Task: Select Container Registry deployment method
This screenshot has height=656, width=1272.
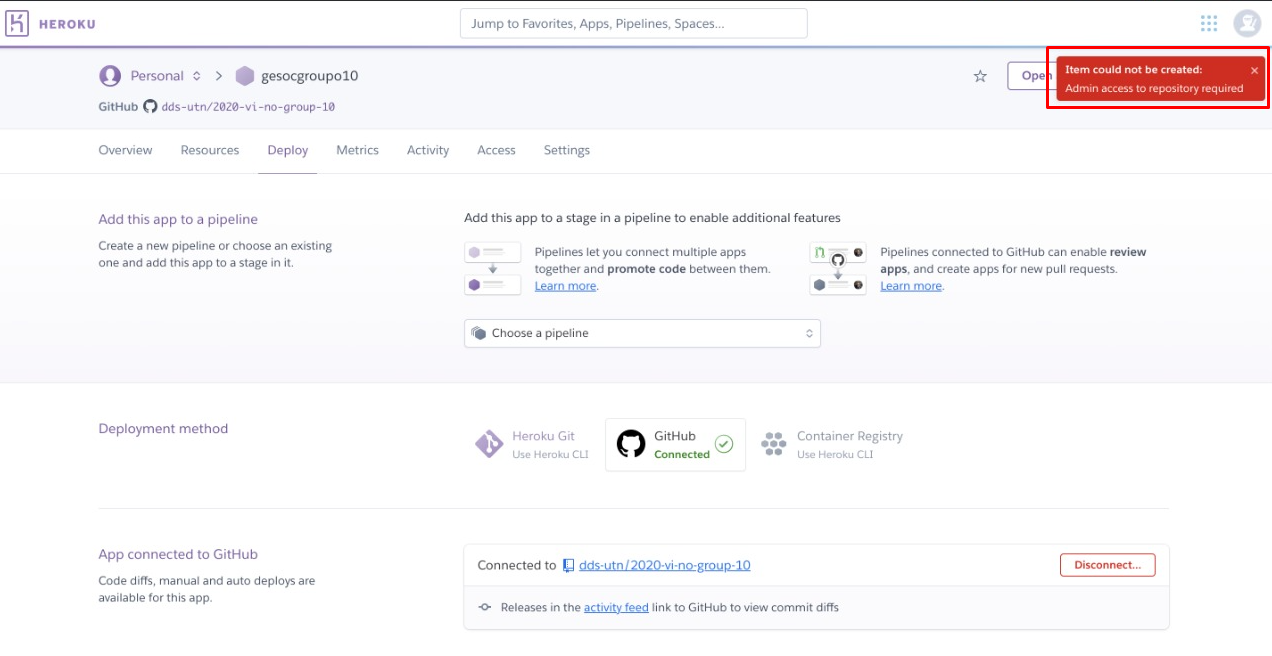Action: click(832, 444)
